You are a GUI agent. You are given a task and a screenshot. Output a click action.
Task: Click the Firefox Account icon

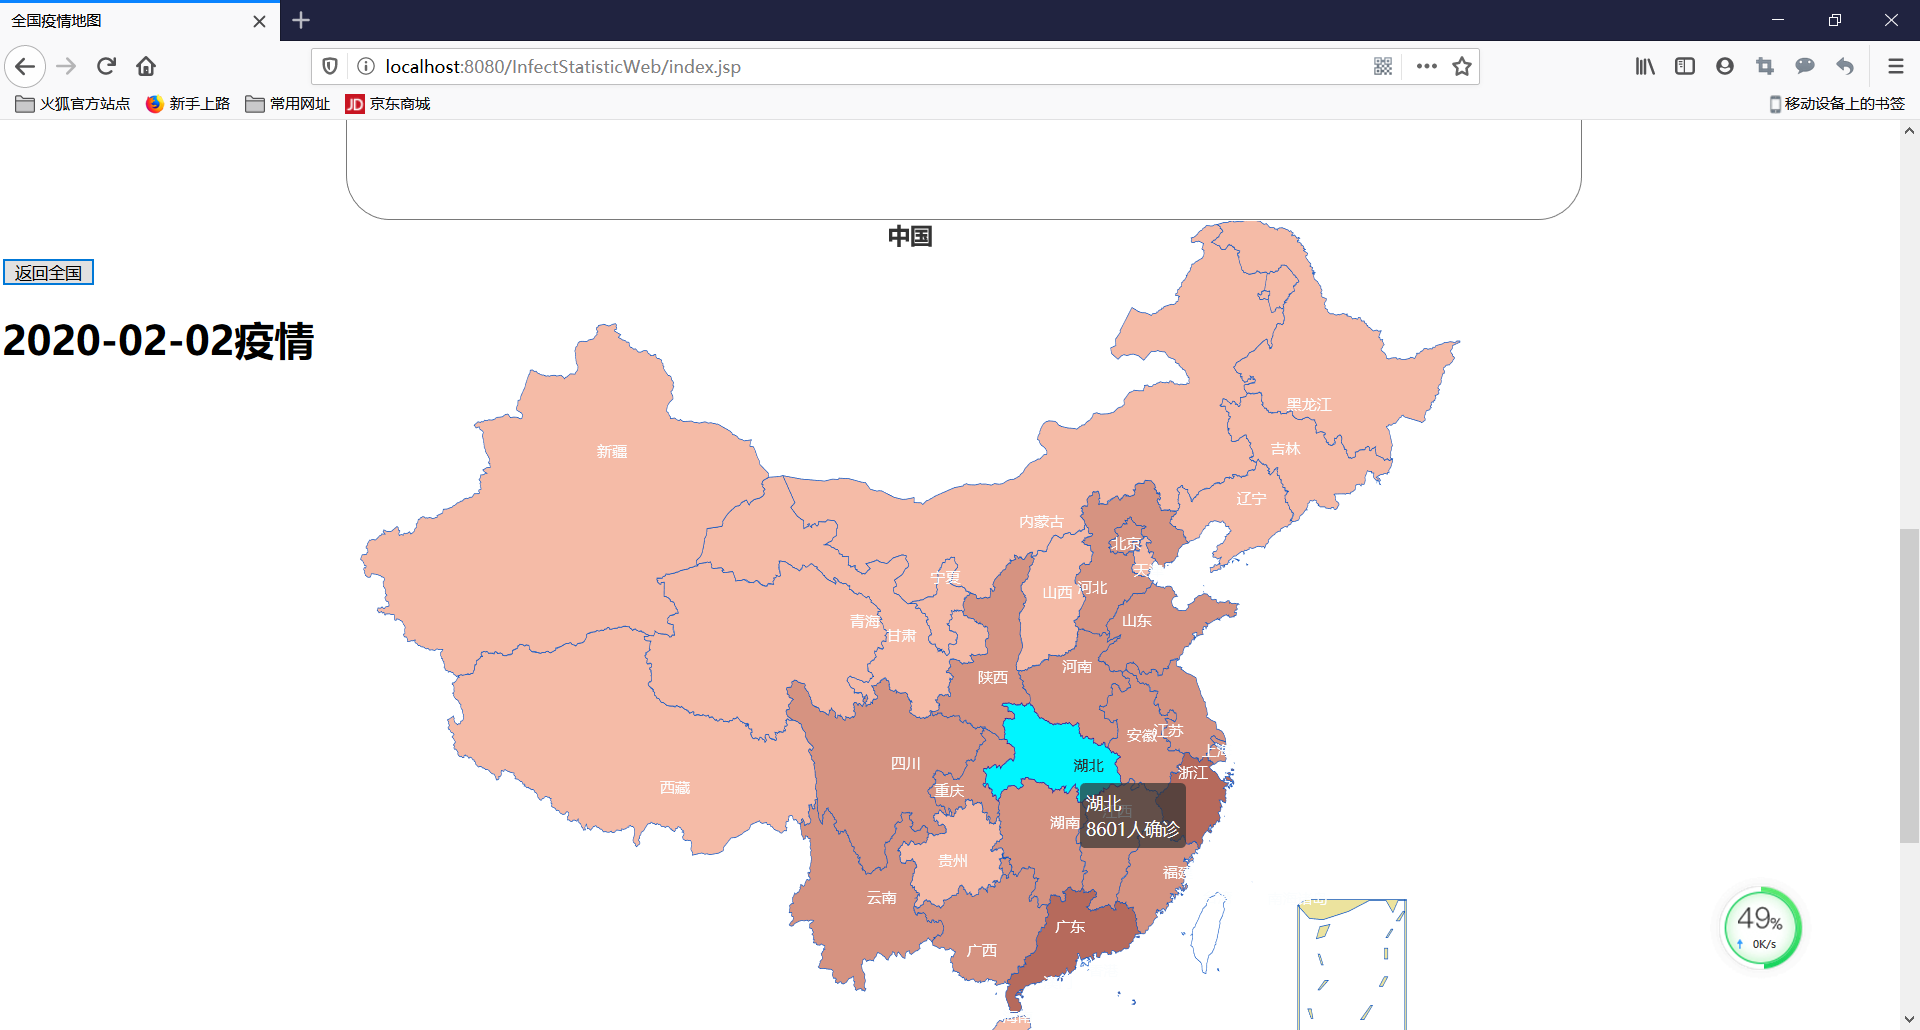point(1724,66)
